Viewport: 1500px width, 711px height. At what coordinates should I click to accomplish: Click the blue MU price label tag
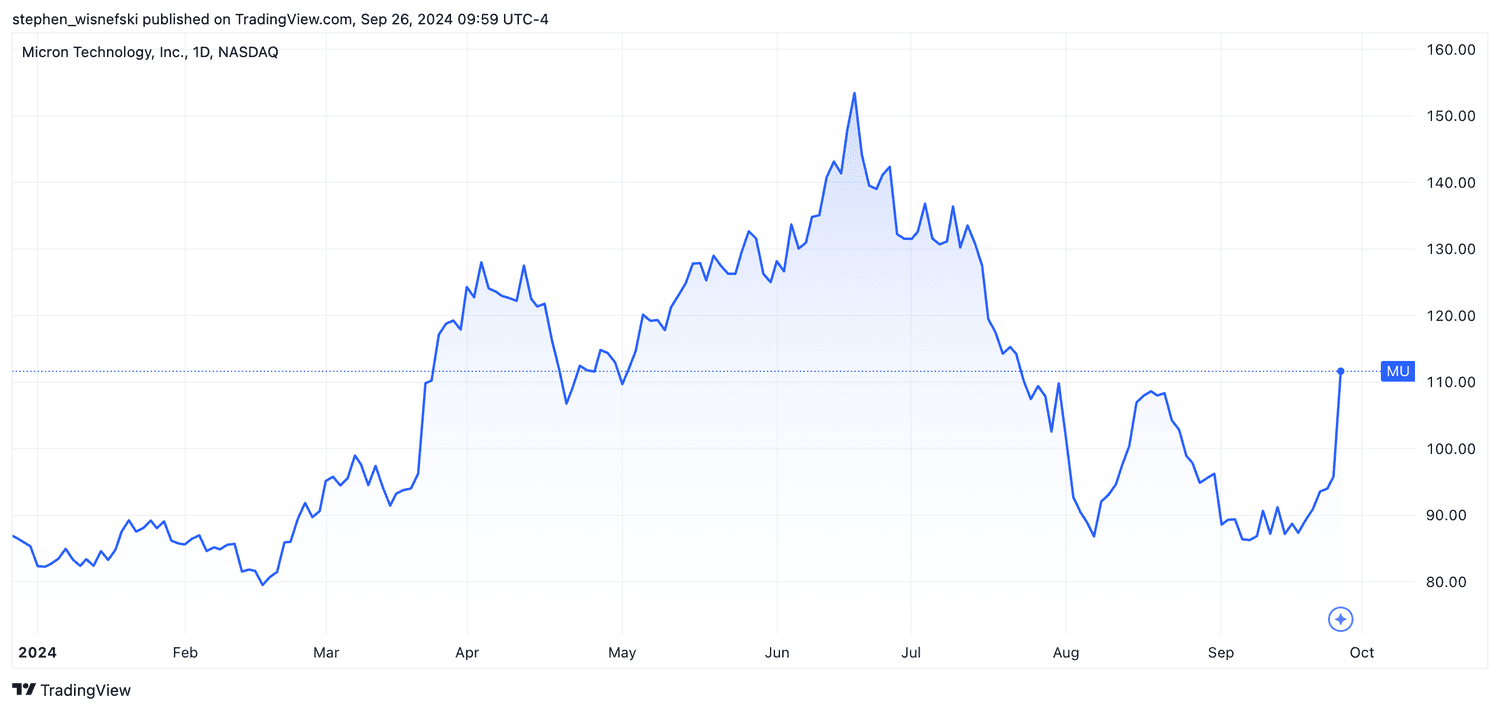click(x=1397, y=371)
